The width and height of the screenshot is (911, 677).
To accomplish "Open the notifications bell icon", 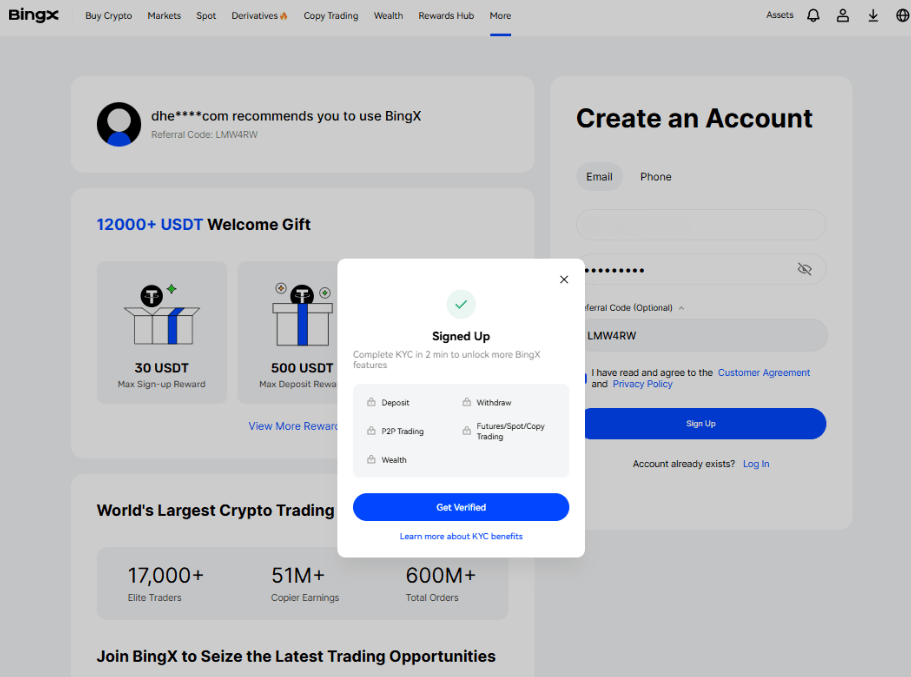I will pos(813,16).
